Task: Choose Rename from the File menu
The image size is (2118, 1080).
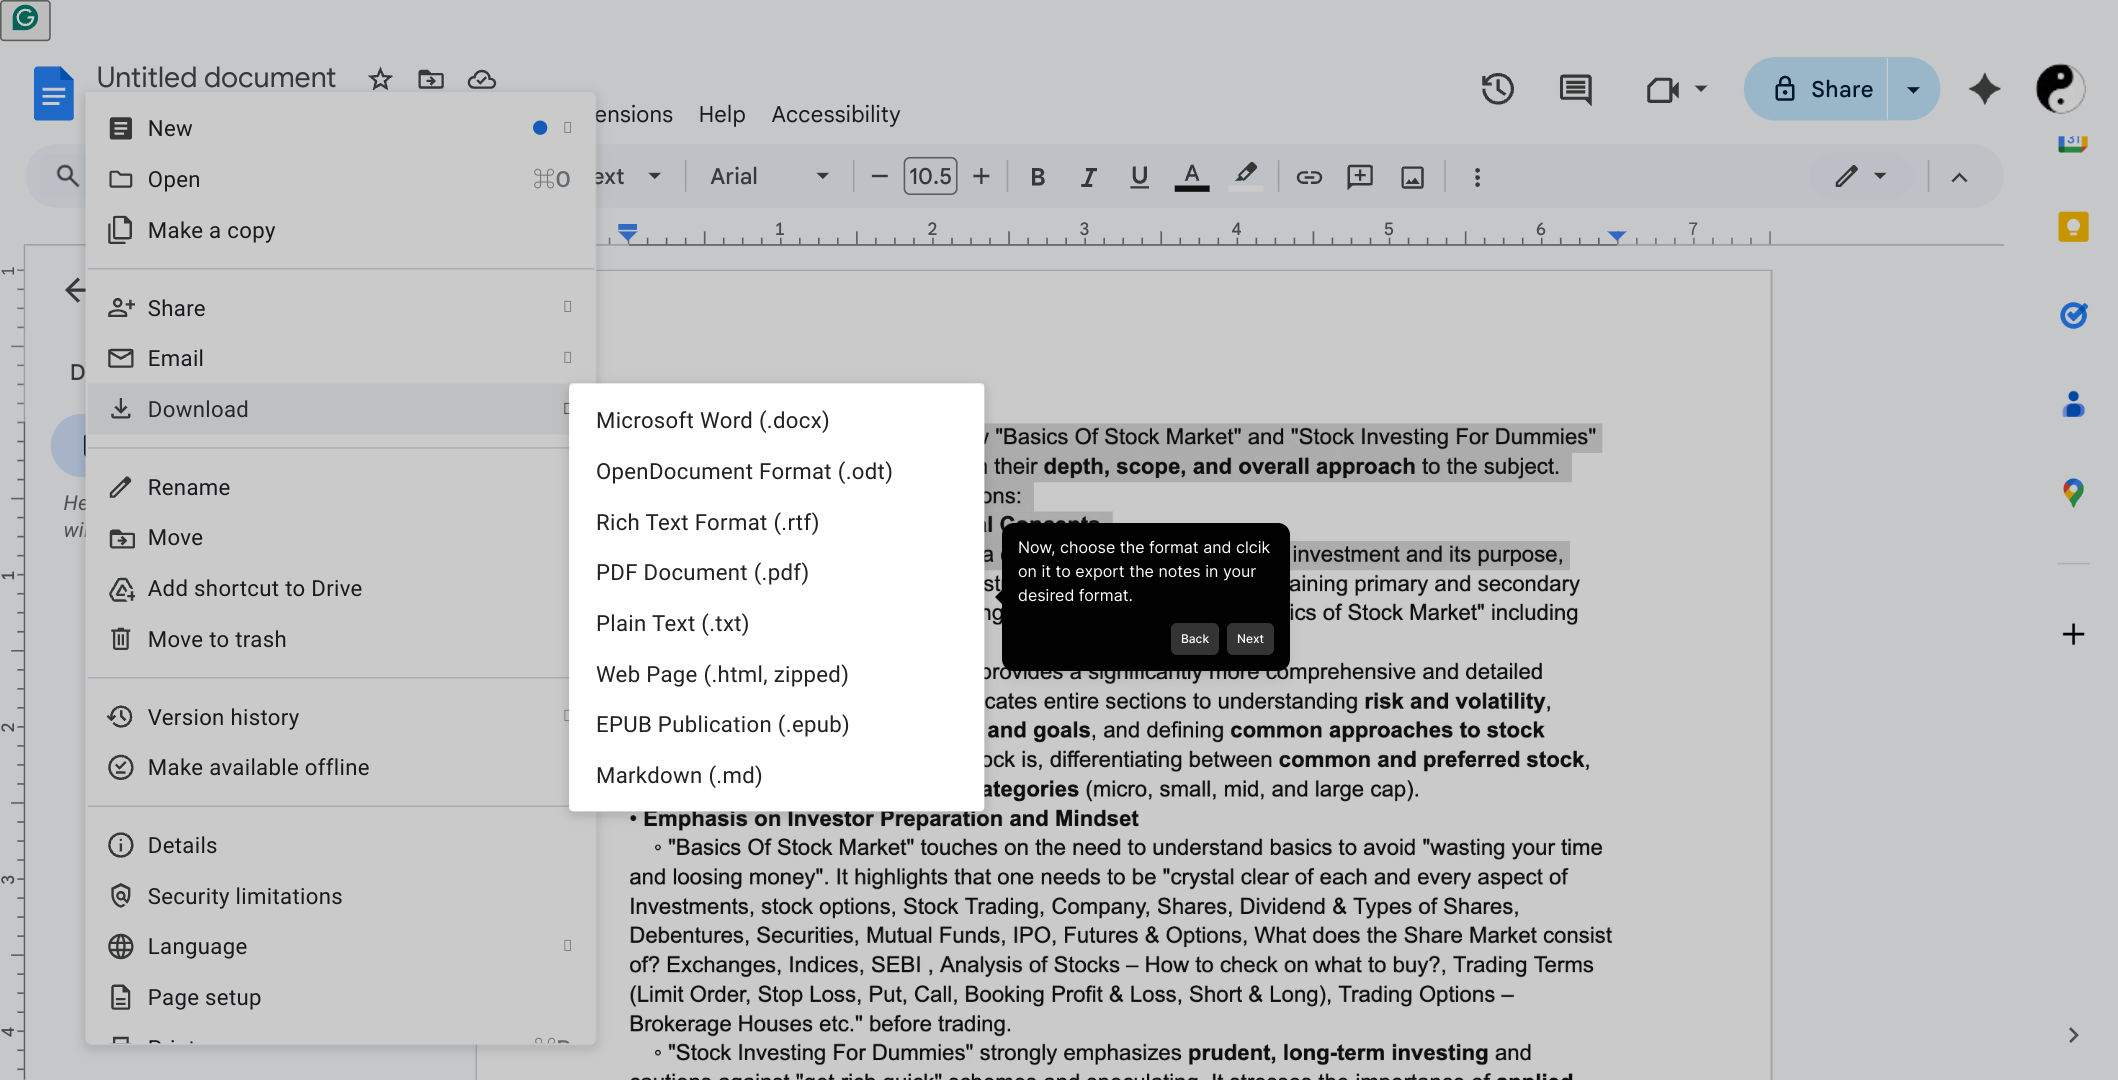Action: 330,487
